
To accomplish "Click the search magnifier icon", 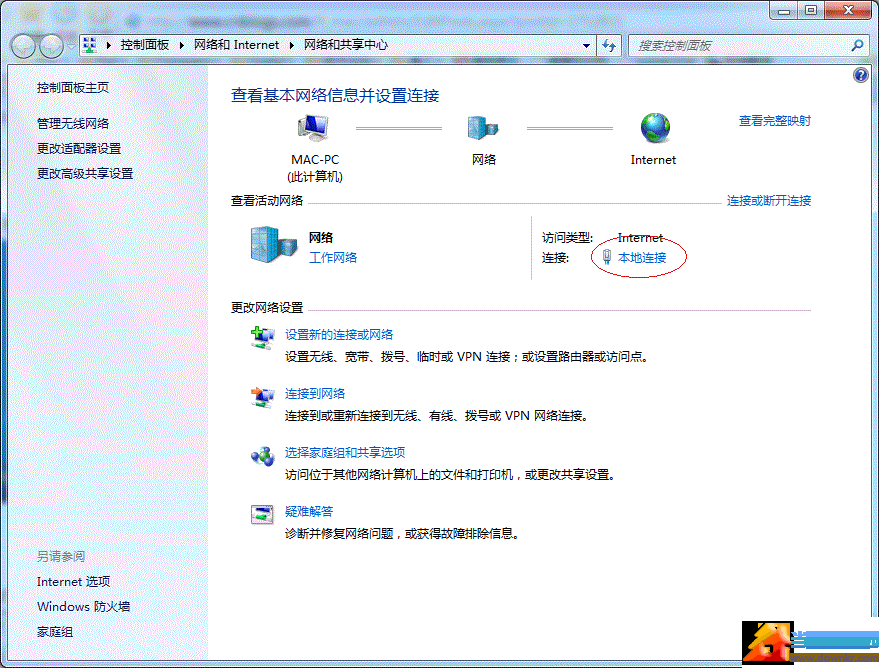I will point(857,45).
